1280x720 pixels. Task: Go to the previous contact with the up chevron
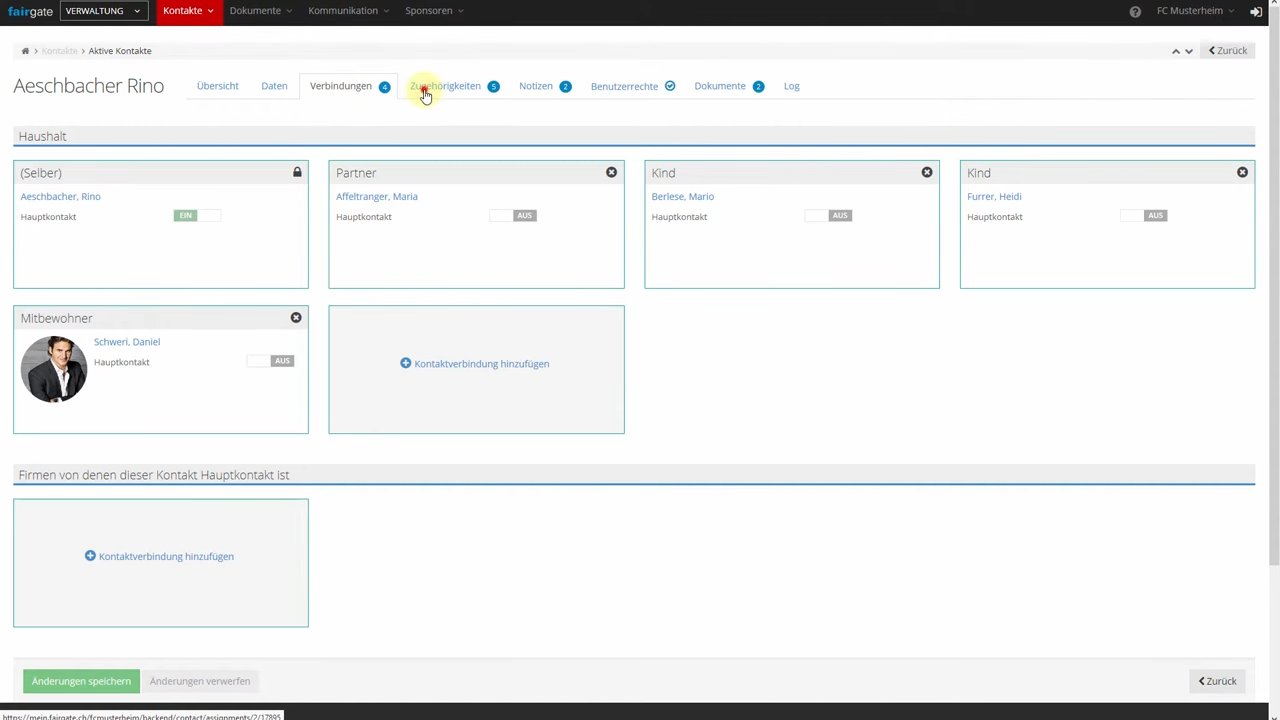tap(1176, 51)
